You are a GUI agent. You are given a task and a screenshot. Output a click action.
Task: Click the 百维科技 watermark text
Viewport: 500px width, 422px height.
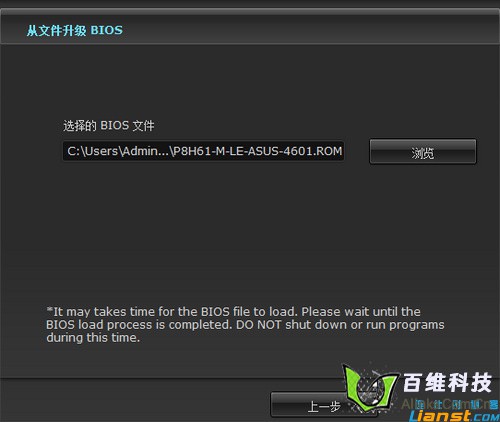pyautogui.click(x=447, y=382)
